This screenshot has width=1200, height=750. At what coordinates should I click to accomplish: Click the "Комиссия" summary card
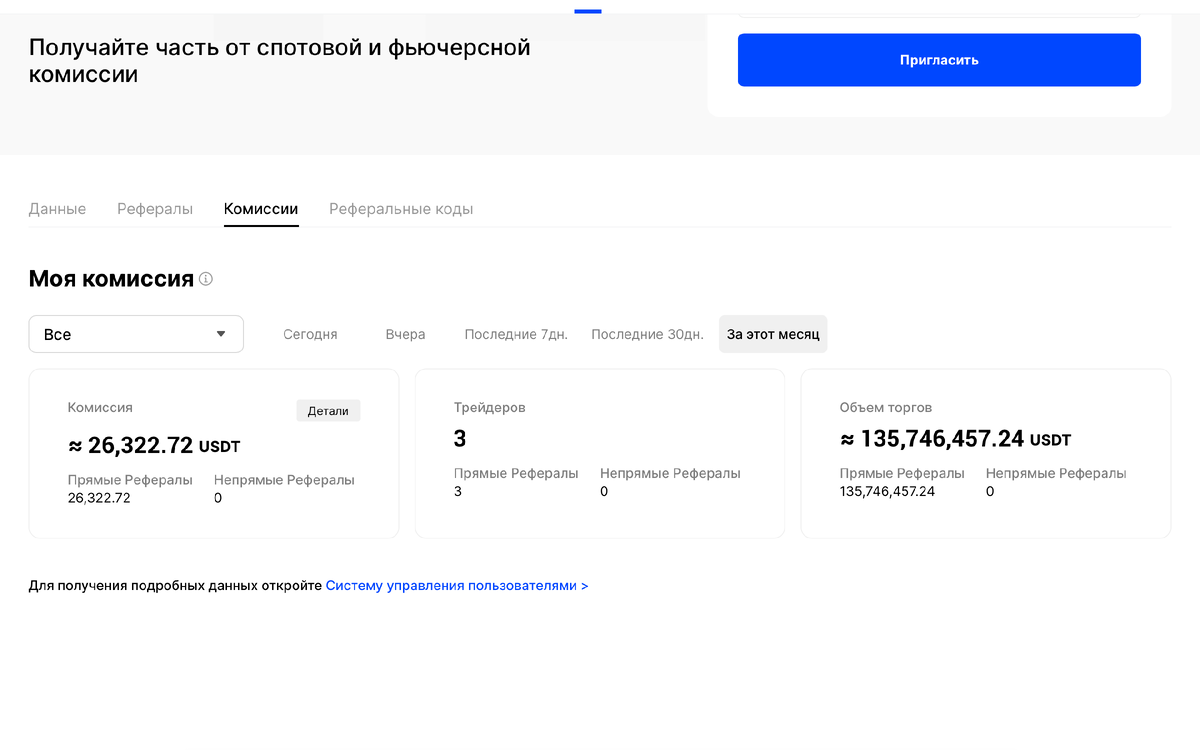click(x=213, y=452)
